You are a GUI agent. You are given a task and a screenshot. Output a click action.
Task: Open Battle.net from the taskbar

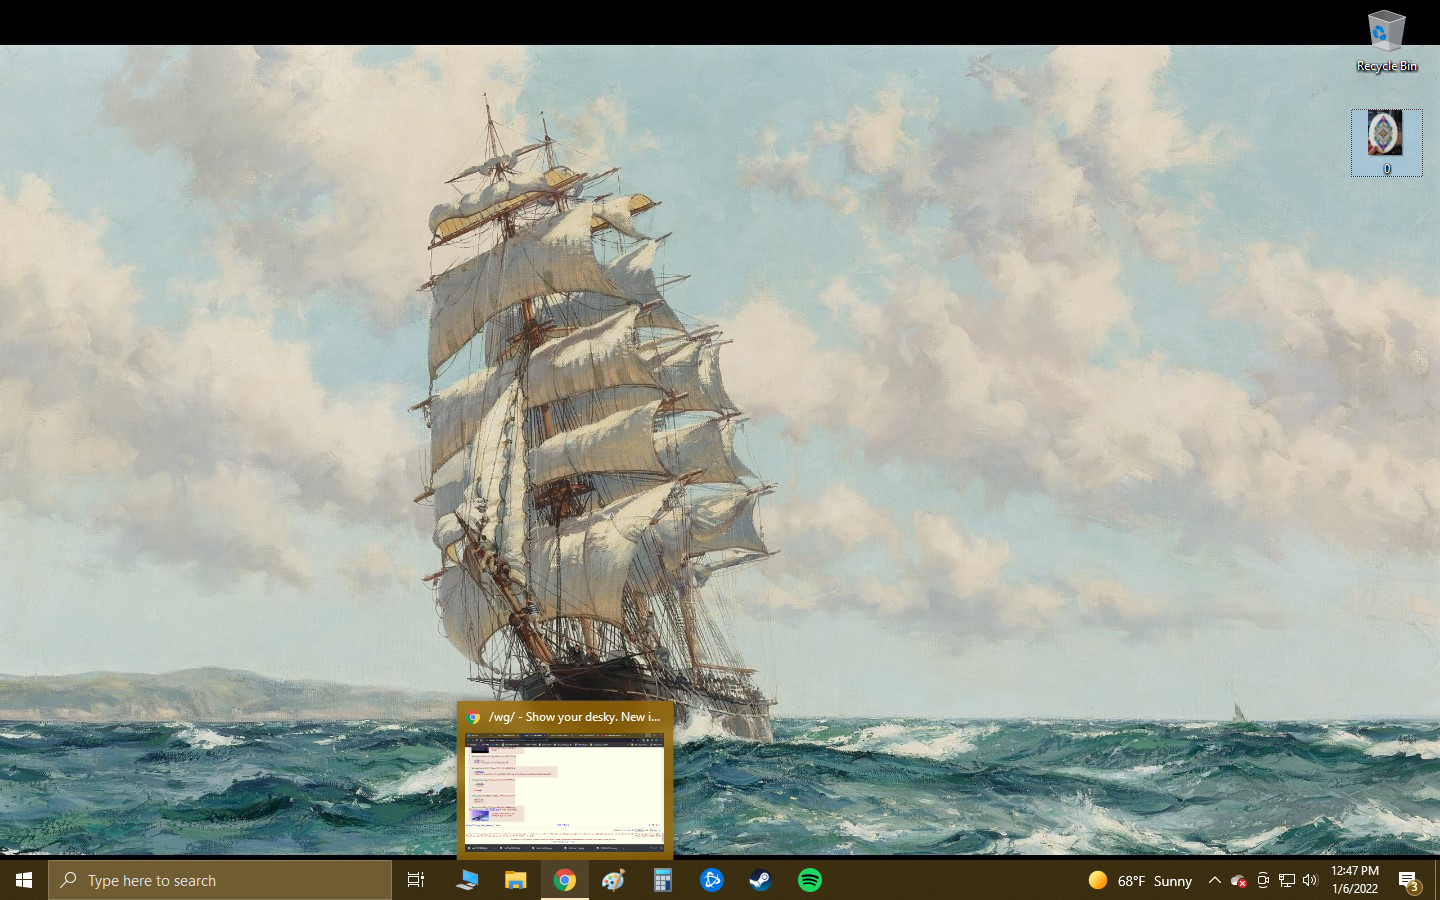711,880
